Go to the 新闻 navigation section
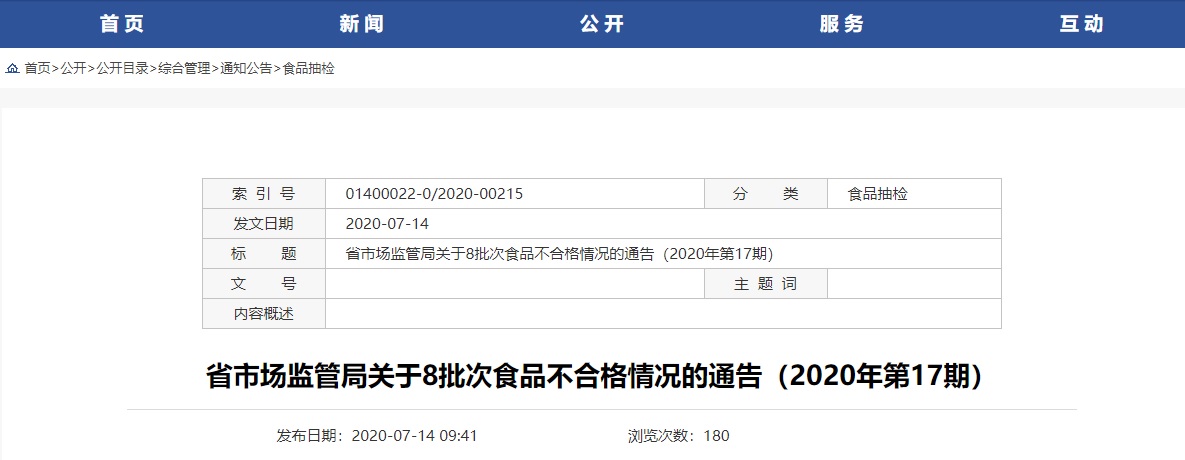Screen dimensions: 1185x460 [361, 24]
